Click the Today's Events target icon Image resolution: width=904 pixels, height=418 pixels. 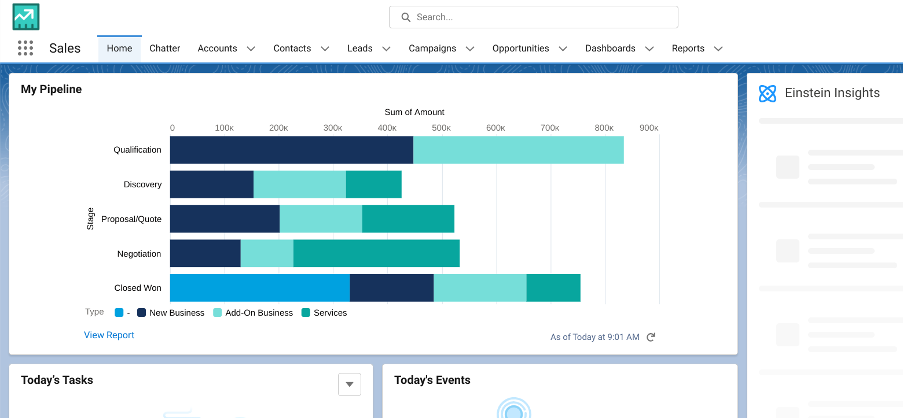[513, 409]
